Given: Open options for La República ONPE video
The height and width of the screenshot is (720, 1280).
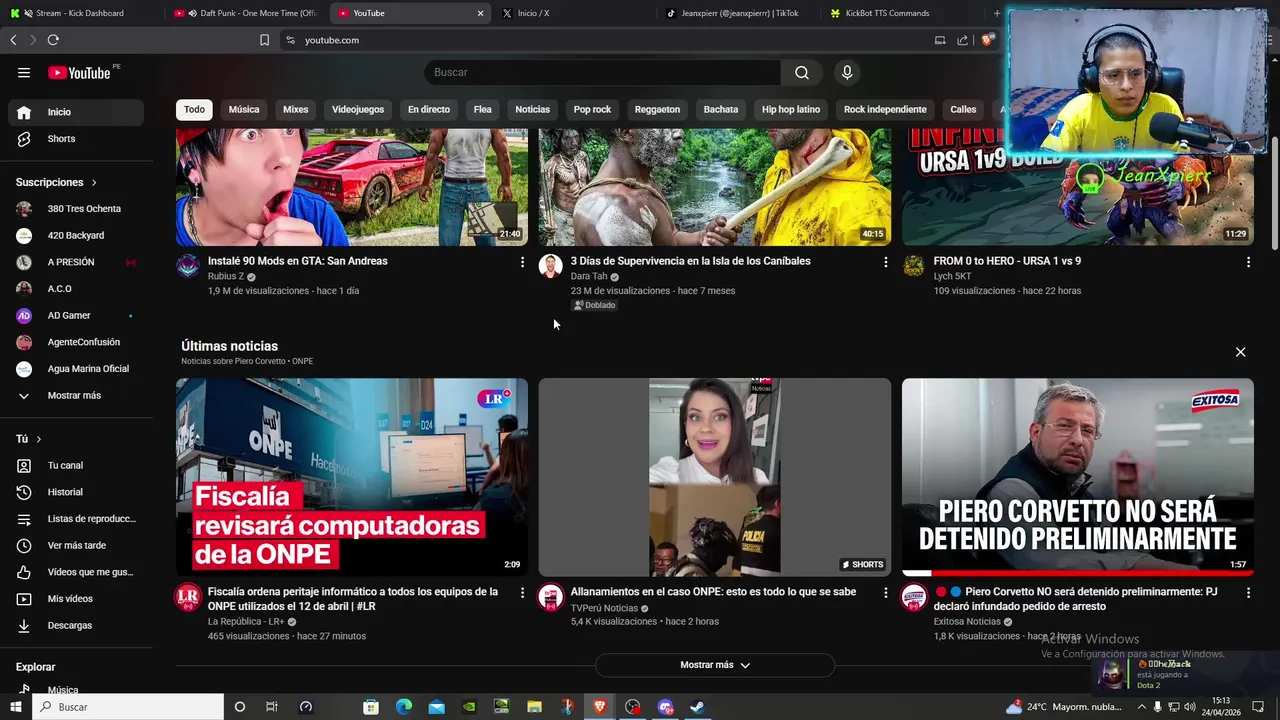Looking at the screenshot, I should (x=522, y=593).
